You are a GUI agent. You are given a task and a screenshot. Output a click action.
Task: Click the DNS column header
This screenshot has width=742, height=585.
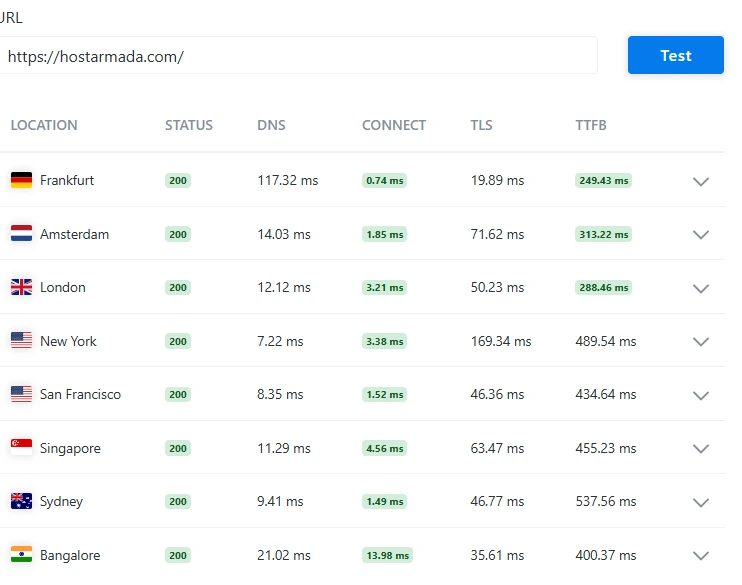271,125
